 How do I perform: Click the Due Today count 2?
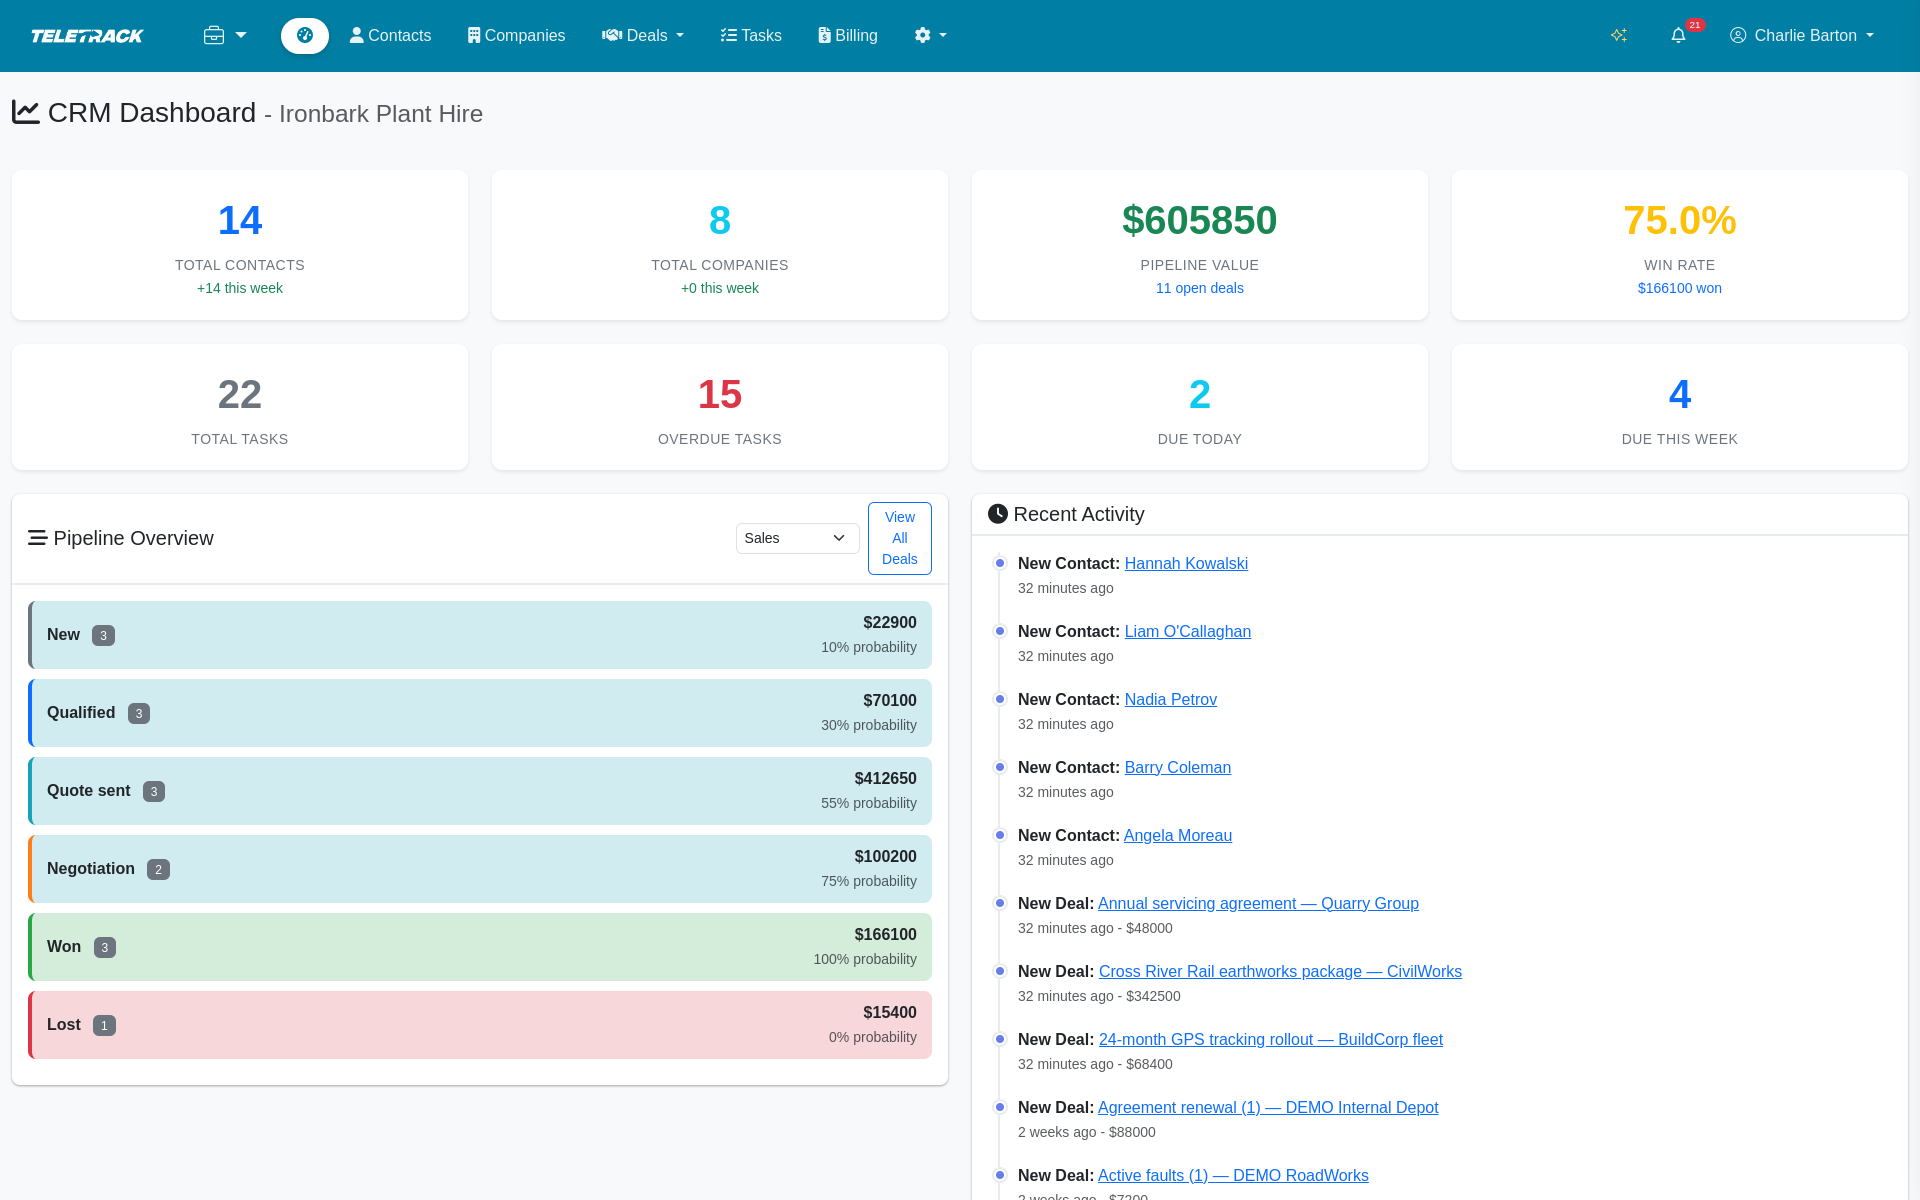[x=1200, y=394]
